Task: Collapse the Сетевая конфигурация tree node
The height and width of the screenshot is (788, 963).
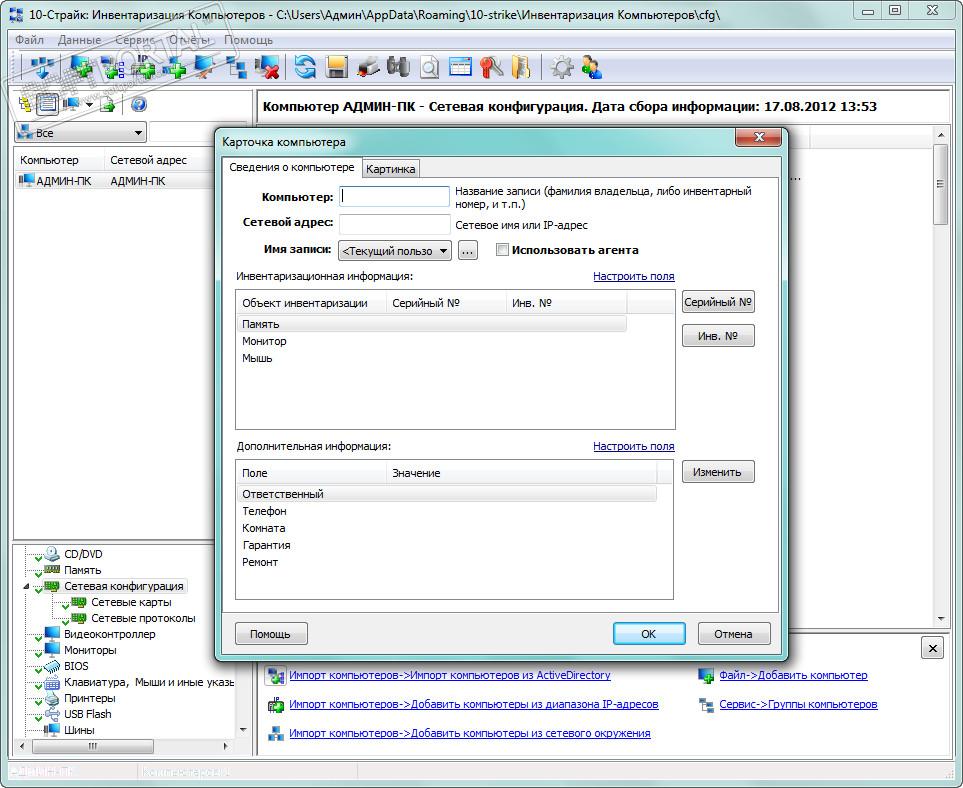Action: tap(26, 587)
